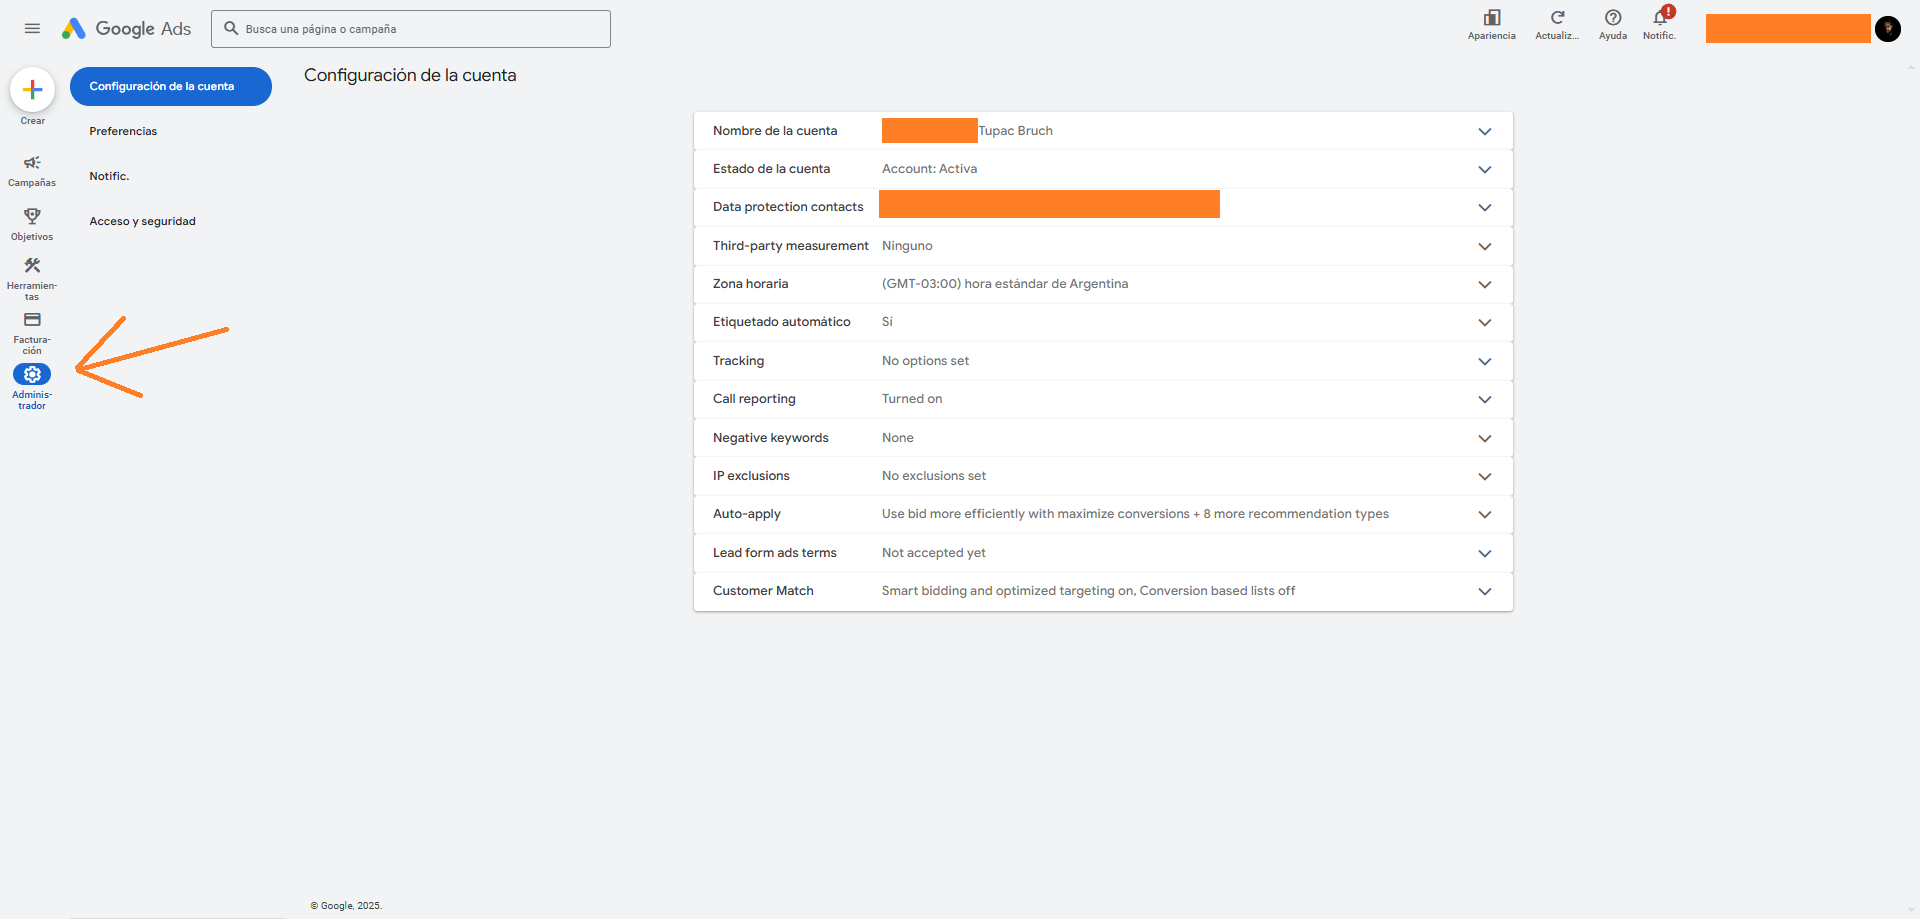The height and width of the screenshot is (919, 1920).
Task: Open the Campañas section icon
Action: (x=32, y=165)
